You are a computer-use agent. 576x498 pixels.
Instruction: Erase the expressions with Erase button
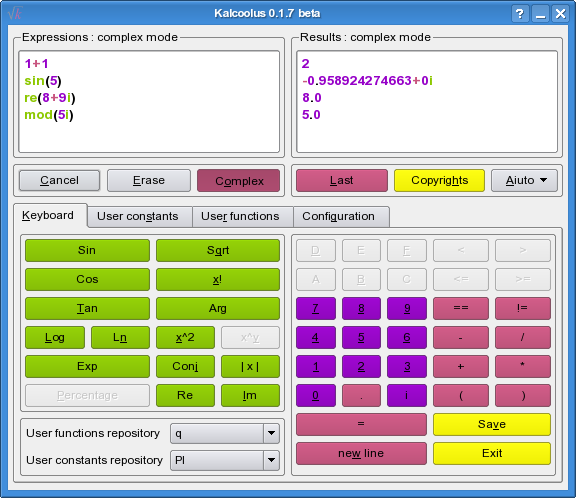(149, 180)
